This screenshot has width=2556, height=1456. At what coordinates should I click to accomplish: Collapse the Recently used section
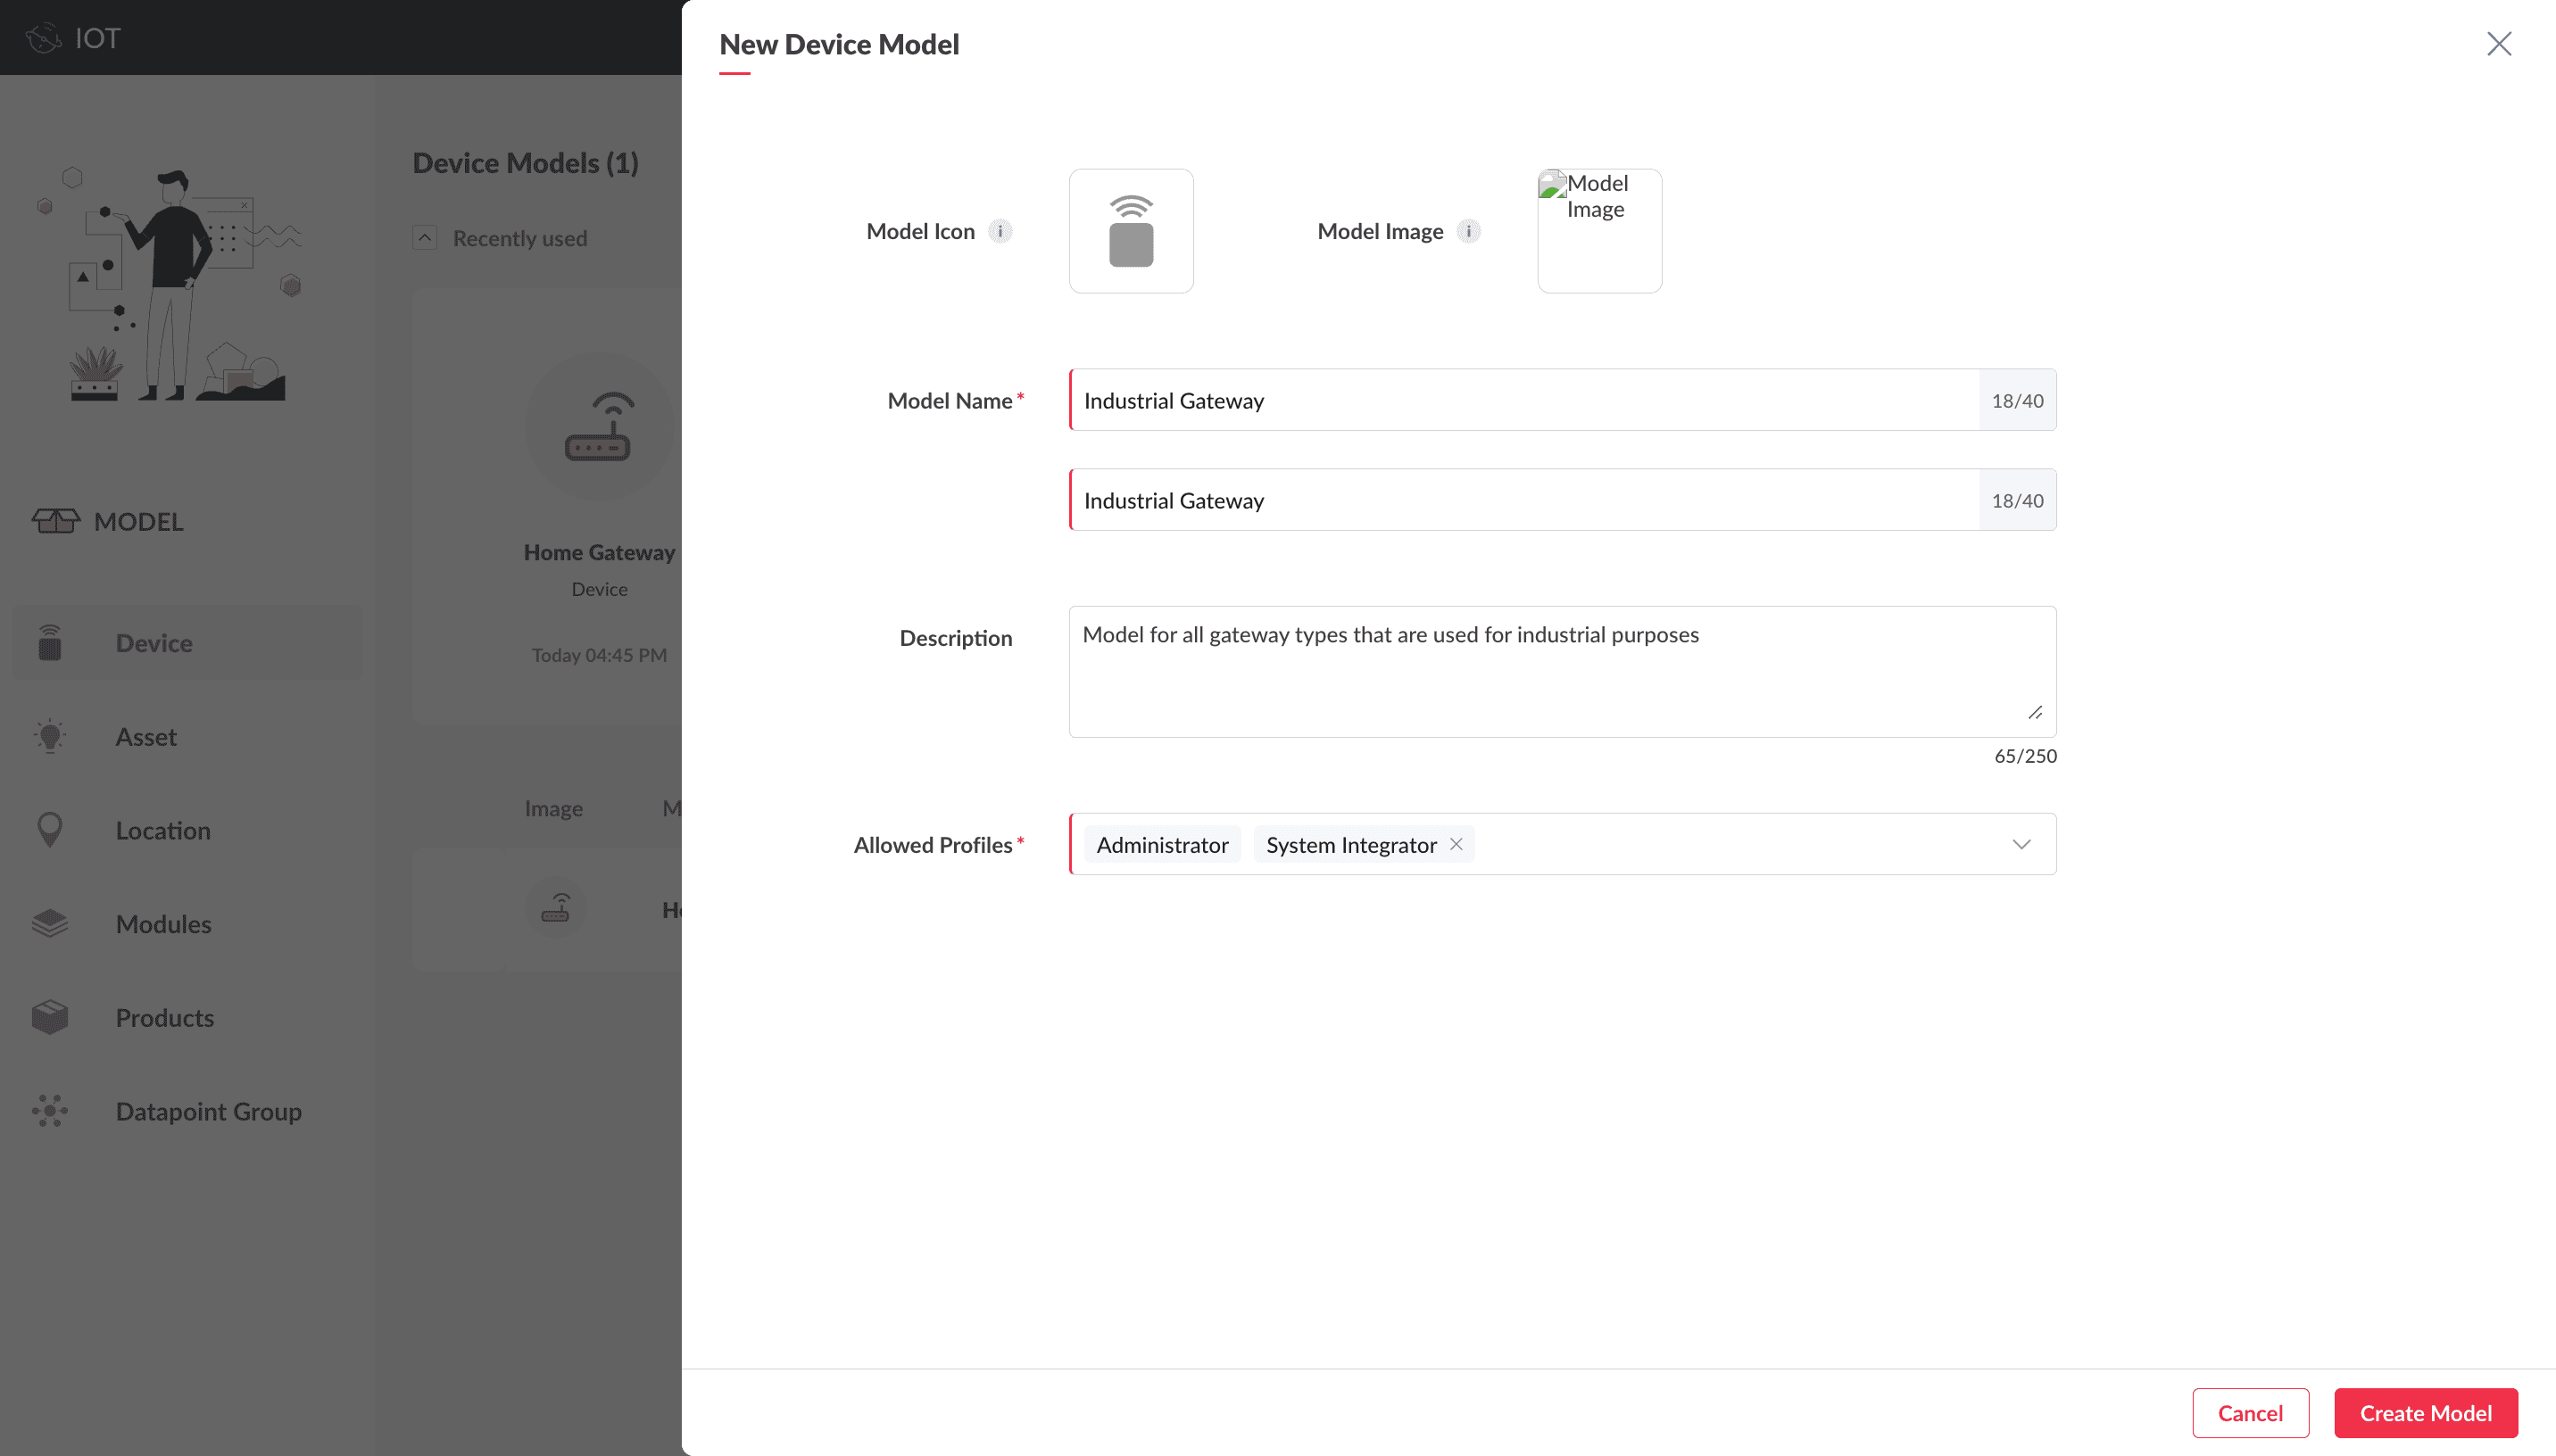tap(425, 238)
